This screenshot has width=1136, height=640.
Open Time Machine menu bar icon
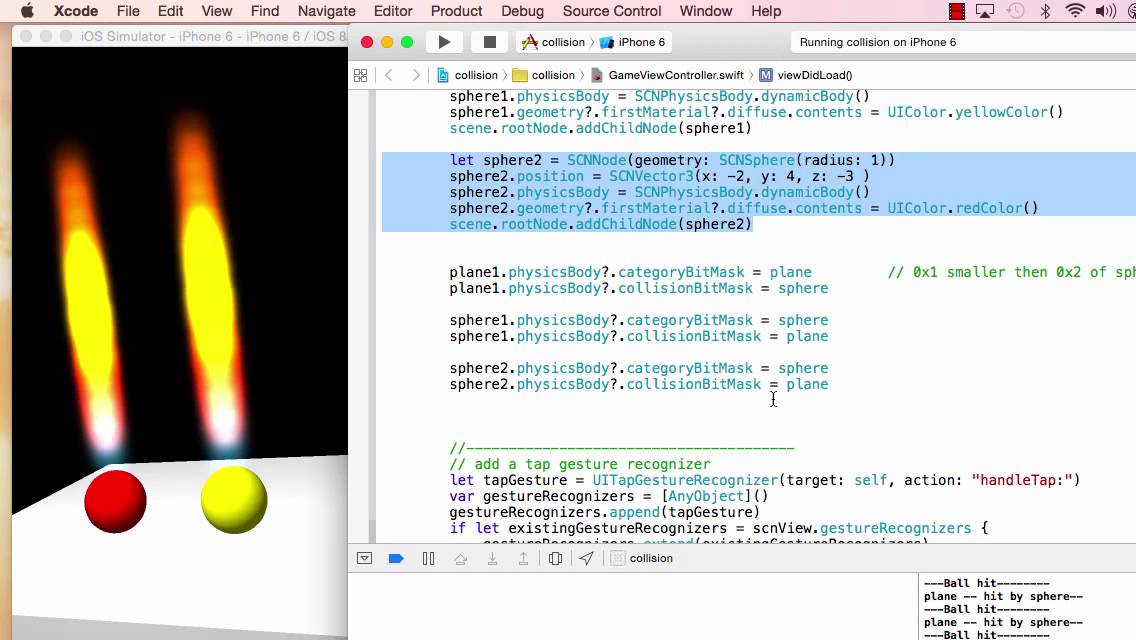(x=1015, y=11)
